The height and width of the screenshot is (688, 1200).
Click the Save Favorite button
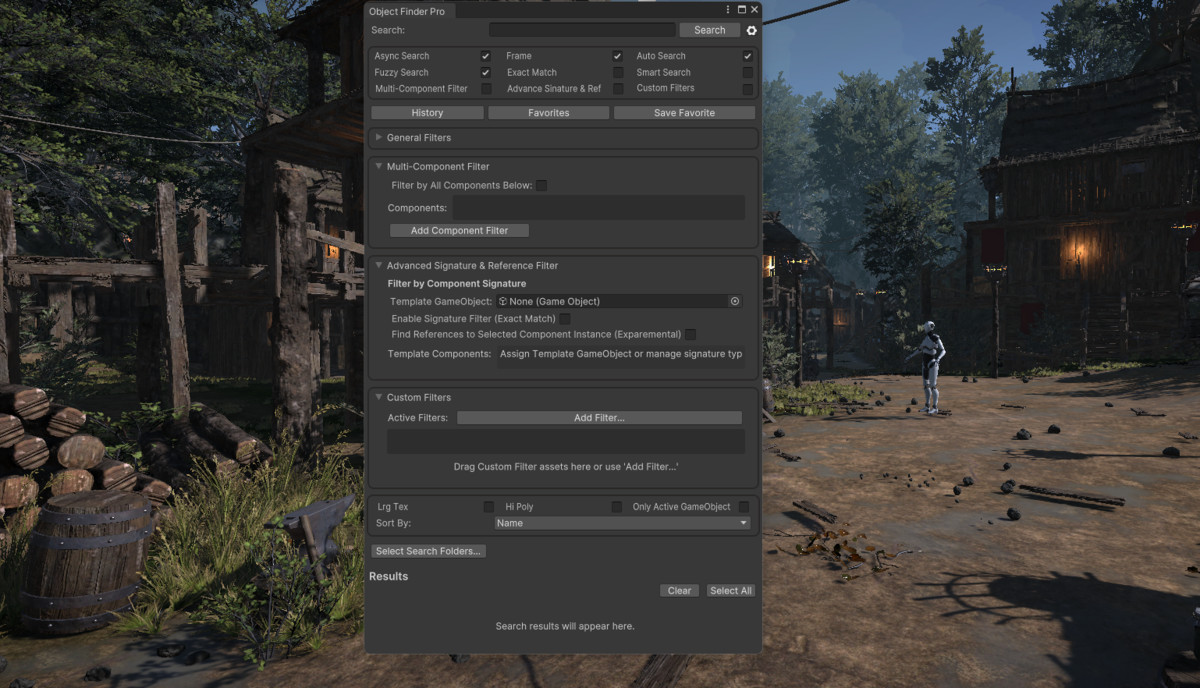coord(683,112)
